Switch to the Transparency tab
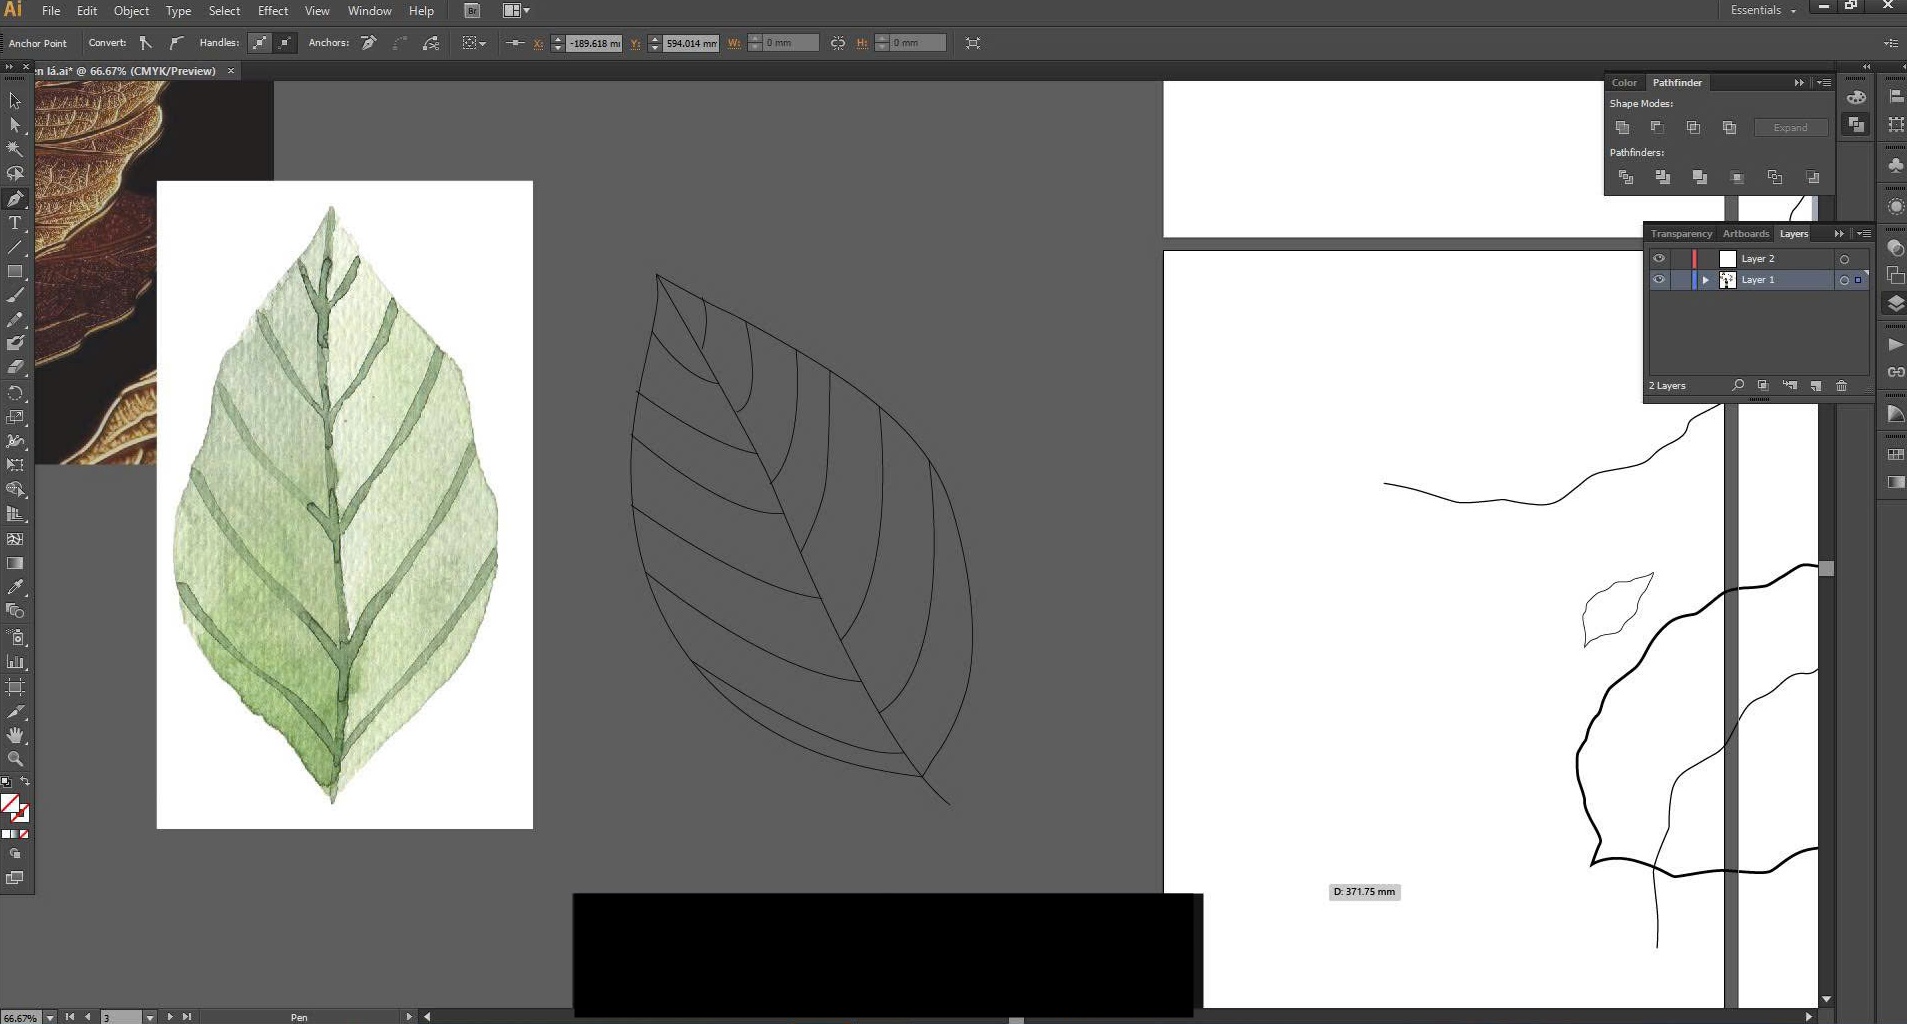1907x1024 pixels. click(1681, 234)
